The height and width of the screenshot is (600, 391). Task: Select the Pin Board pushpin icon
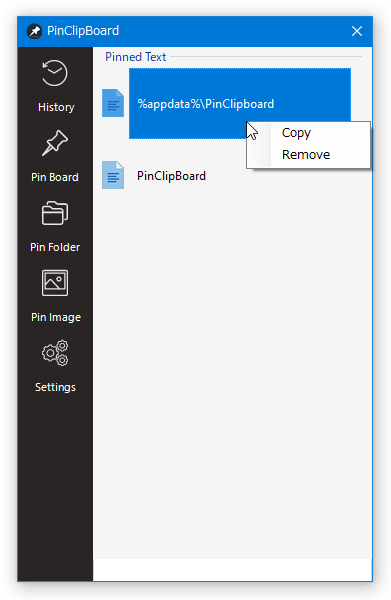[x=55, y=143]
